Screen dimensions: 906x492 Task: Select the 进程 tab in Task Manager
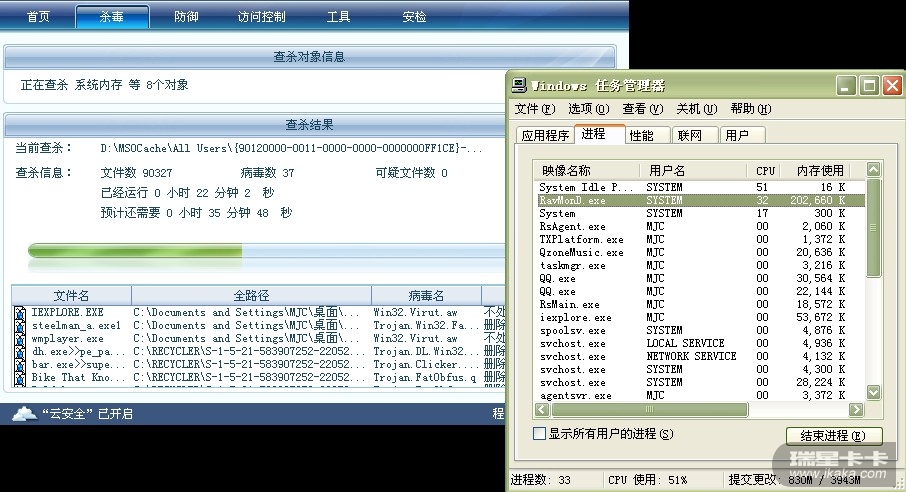pos(599,134)
